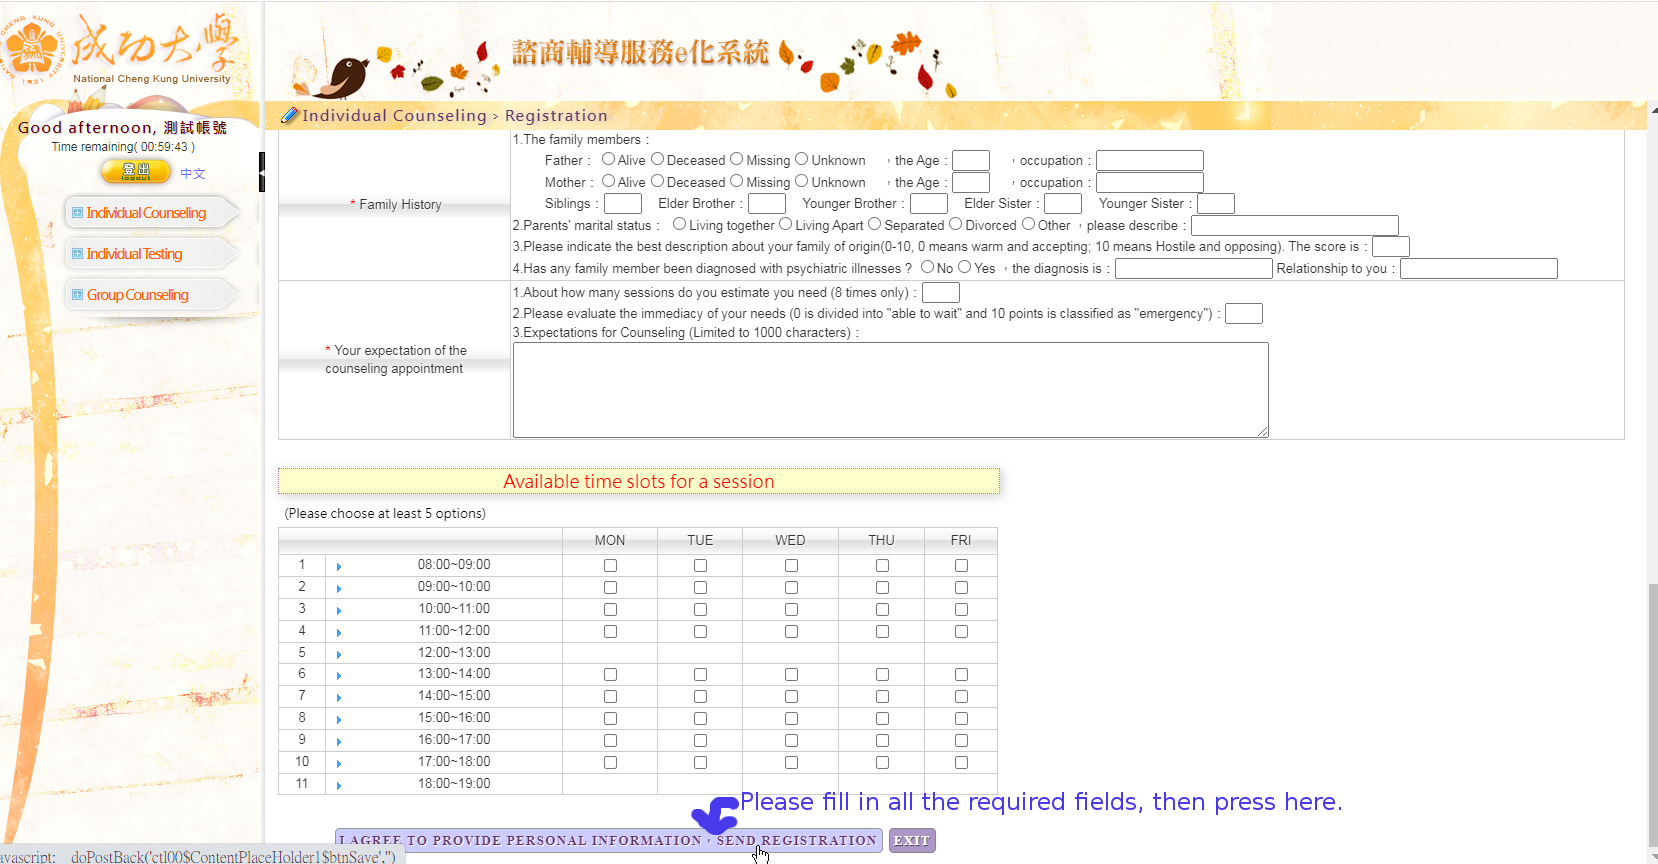Select Mother Unknown radio button
The image size is (1658, 864).
tap(802, 181)
